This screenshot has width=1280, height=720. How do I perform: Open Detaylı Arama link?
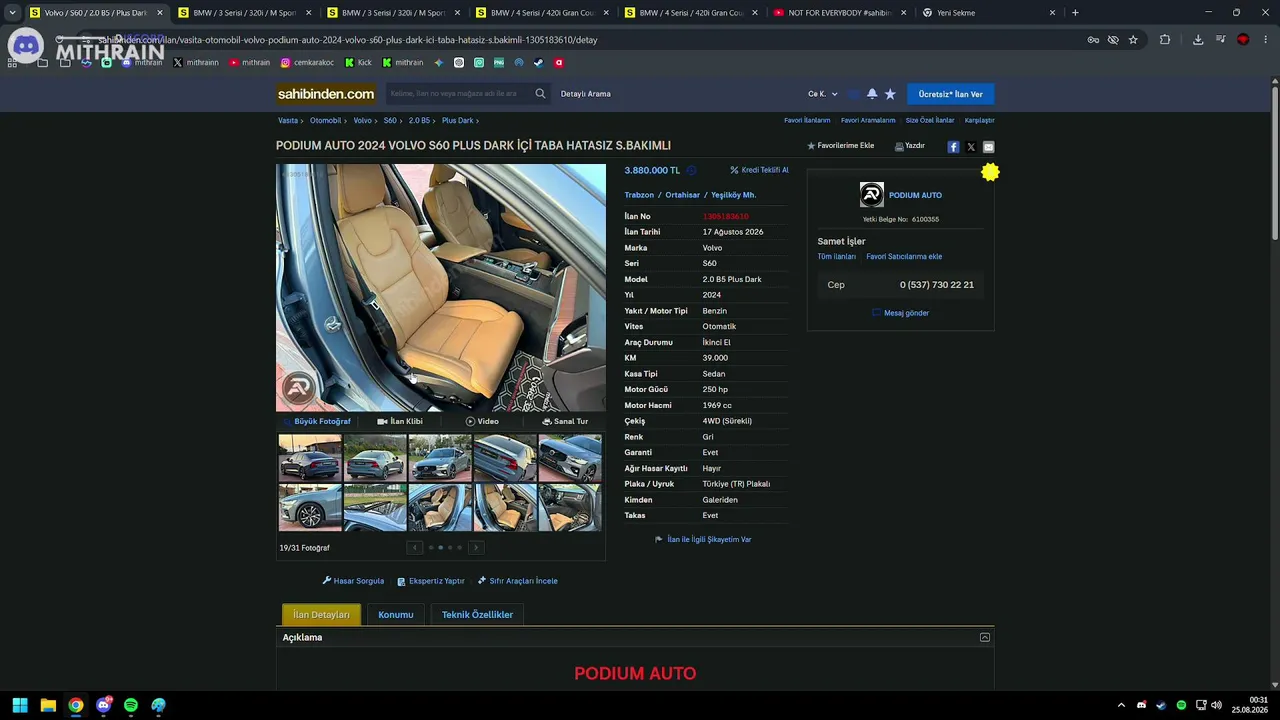(586, 94)
